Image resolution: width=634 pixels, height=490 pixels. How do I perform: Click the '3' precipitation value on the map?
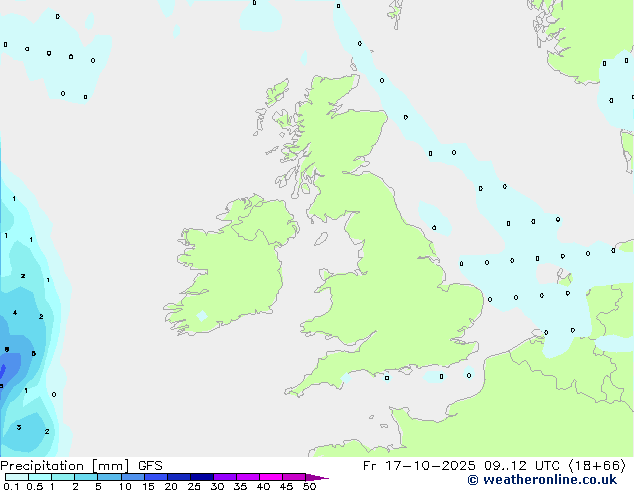click(x=19, y=427)
